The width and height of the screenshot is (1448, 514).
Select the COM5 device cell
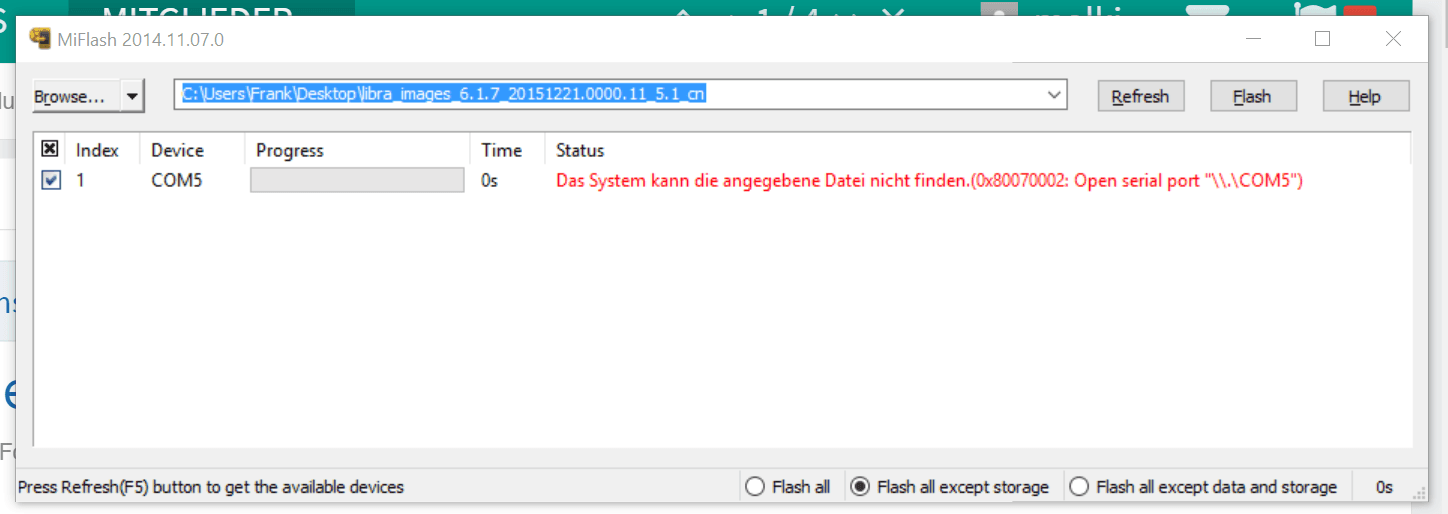pyautogui.click(x=176, y=181)
